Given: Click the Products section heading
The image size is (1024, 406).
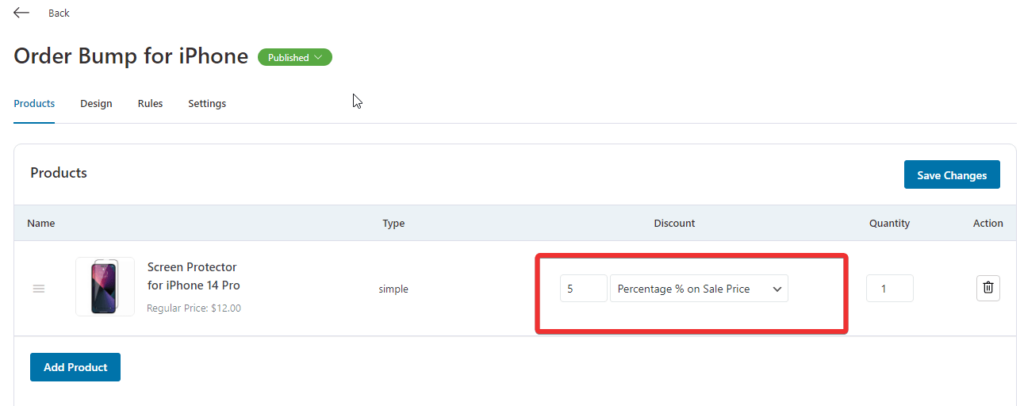Looking at the screenshot, I should pyautogui.click(x=59, y=173).
